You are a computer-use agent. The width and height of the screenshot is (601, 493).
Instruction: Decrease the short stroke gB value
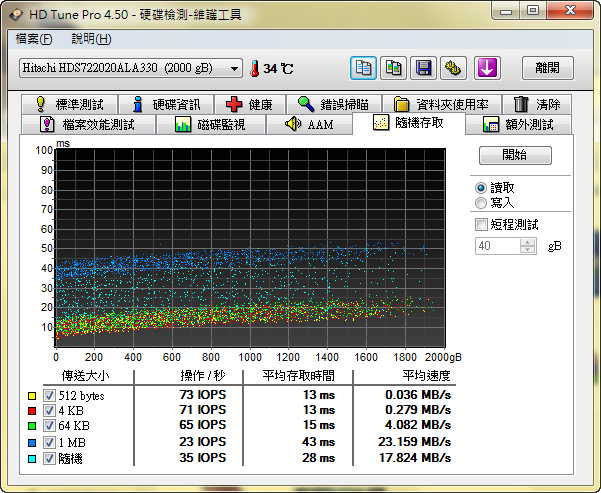pos(528,250)
